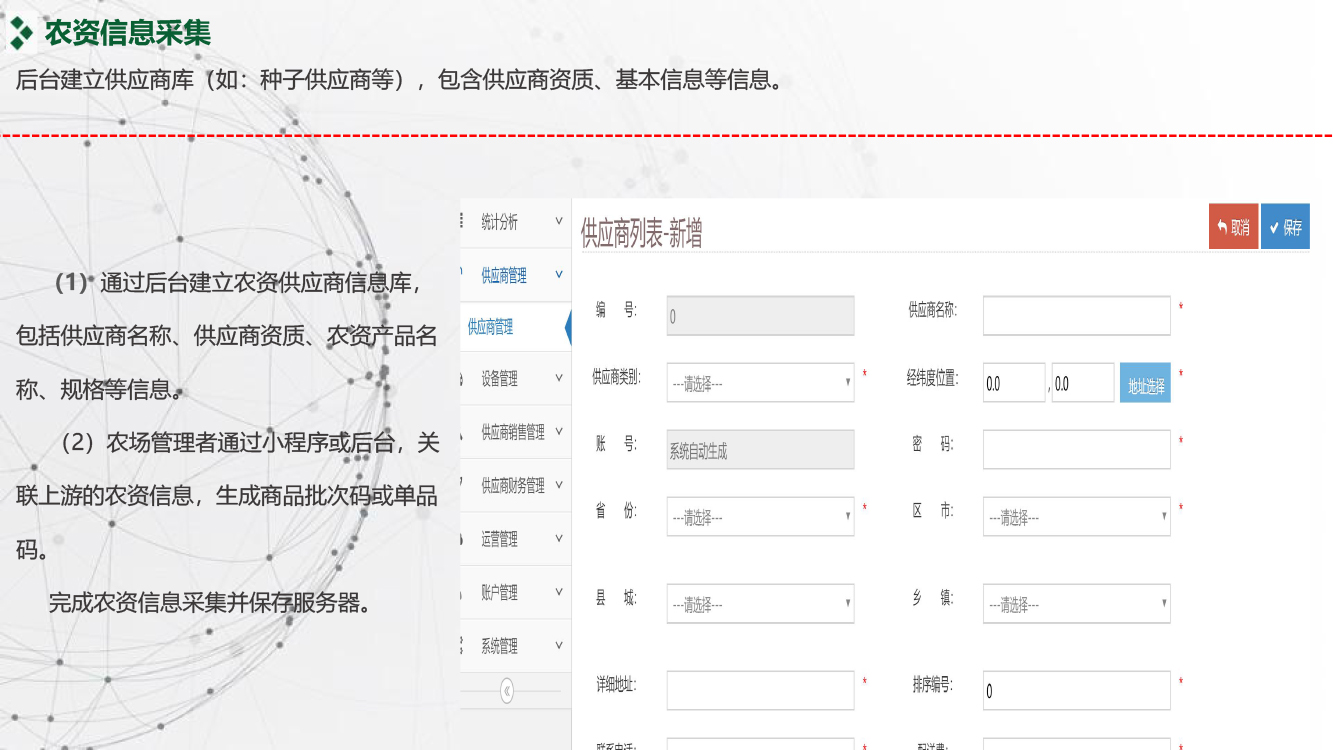Click the 供应商名称 input field

[1076, 316]
